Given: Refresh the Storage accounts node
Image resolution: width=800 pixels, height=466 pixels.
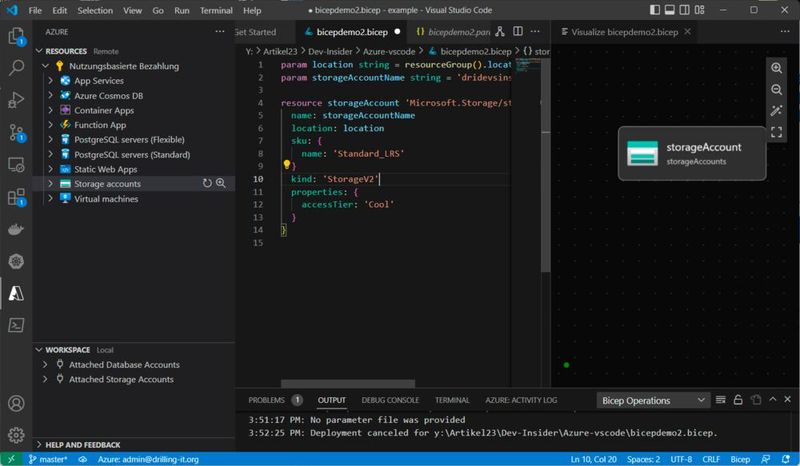Looking at the screenshot, I should pos(207,184).
